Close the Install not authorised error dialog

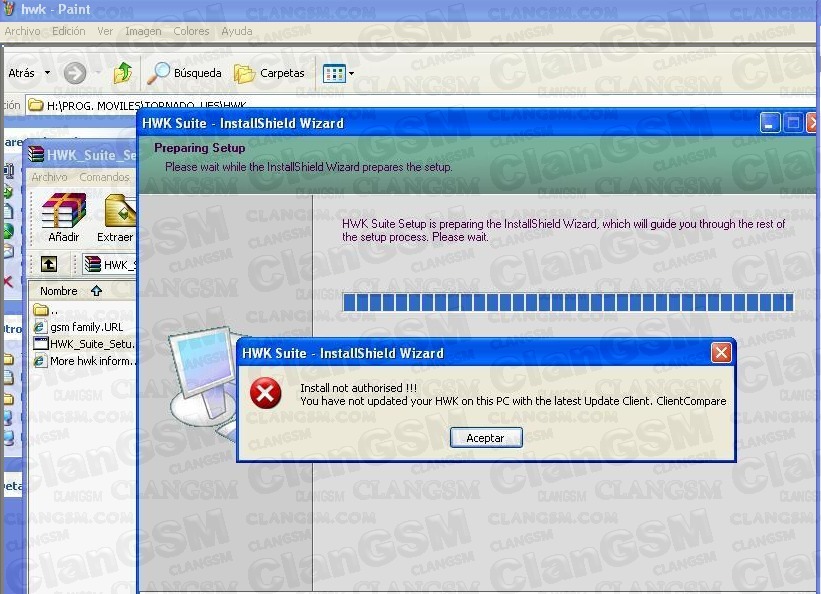click(720, 353)
